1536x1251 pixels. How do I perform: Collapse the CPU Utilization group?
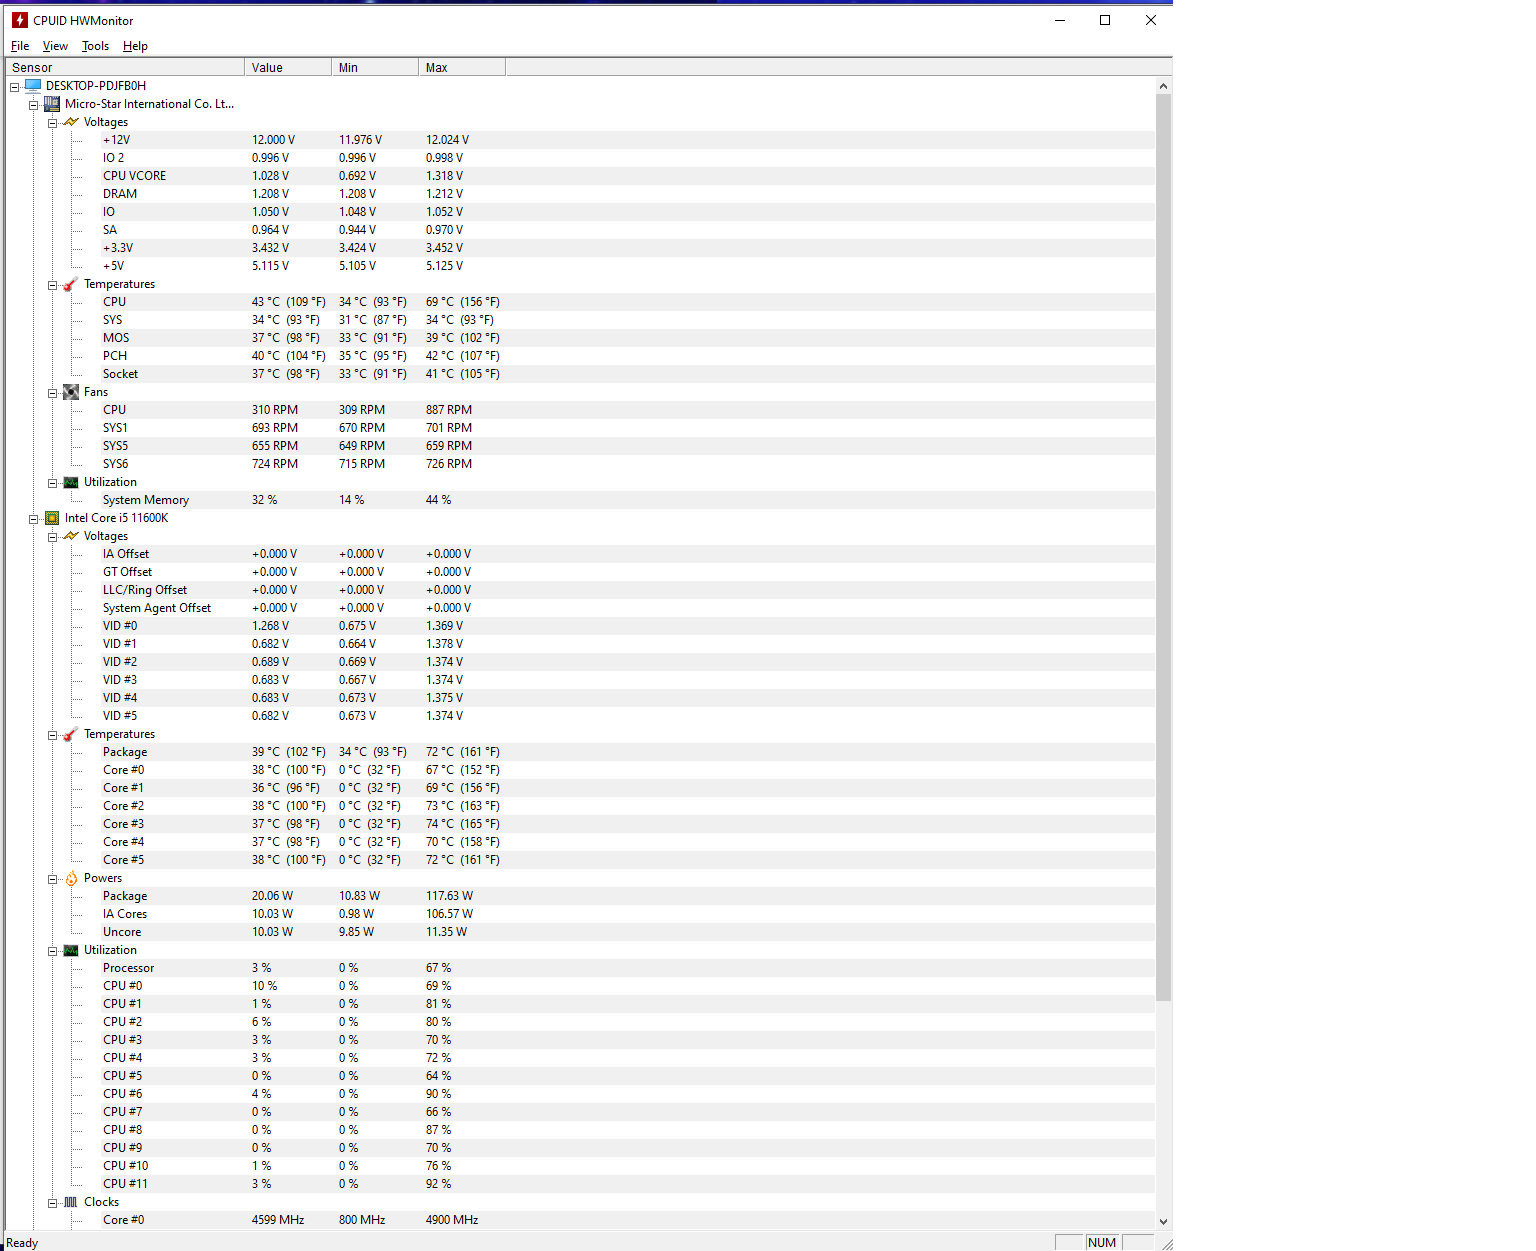click(x=53, y=951)
